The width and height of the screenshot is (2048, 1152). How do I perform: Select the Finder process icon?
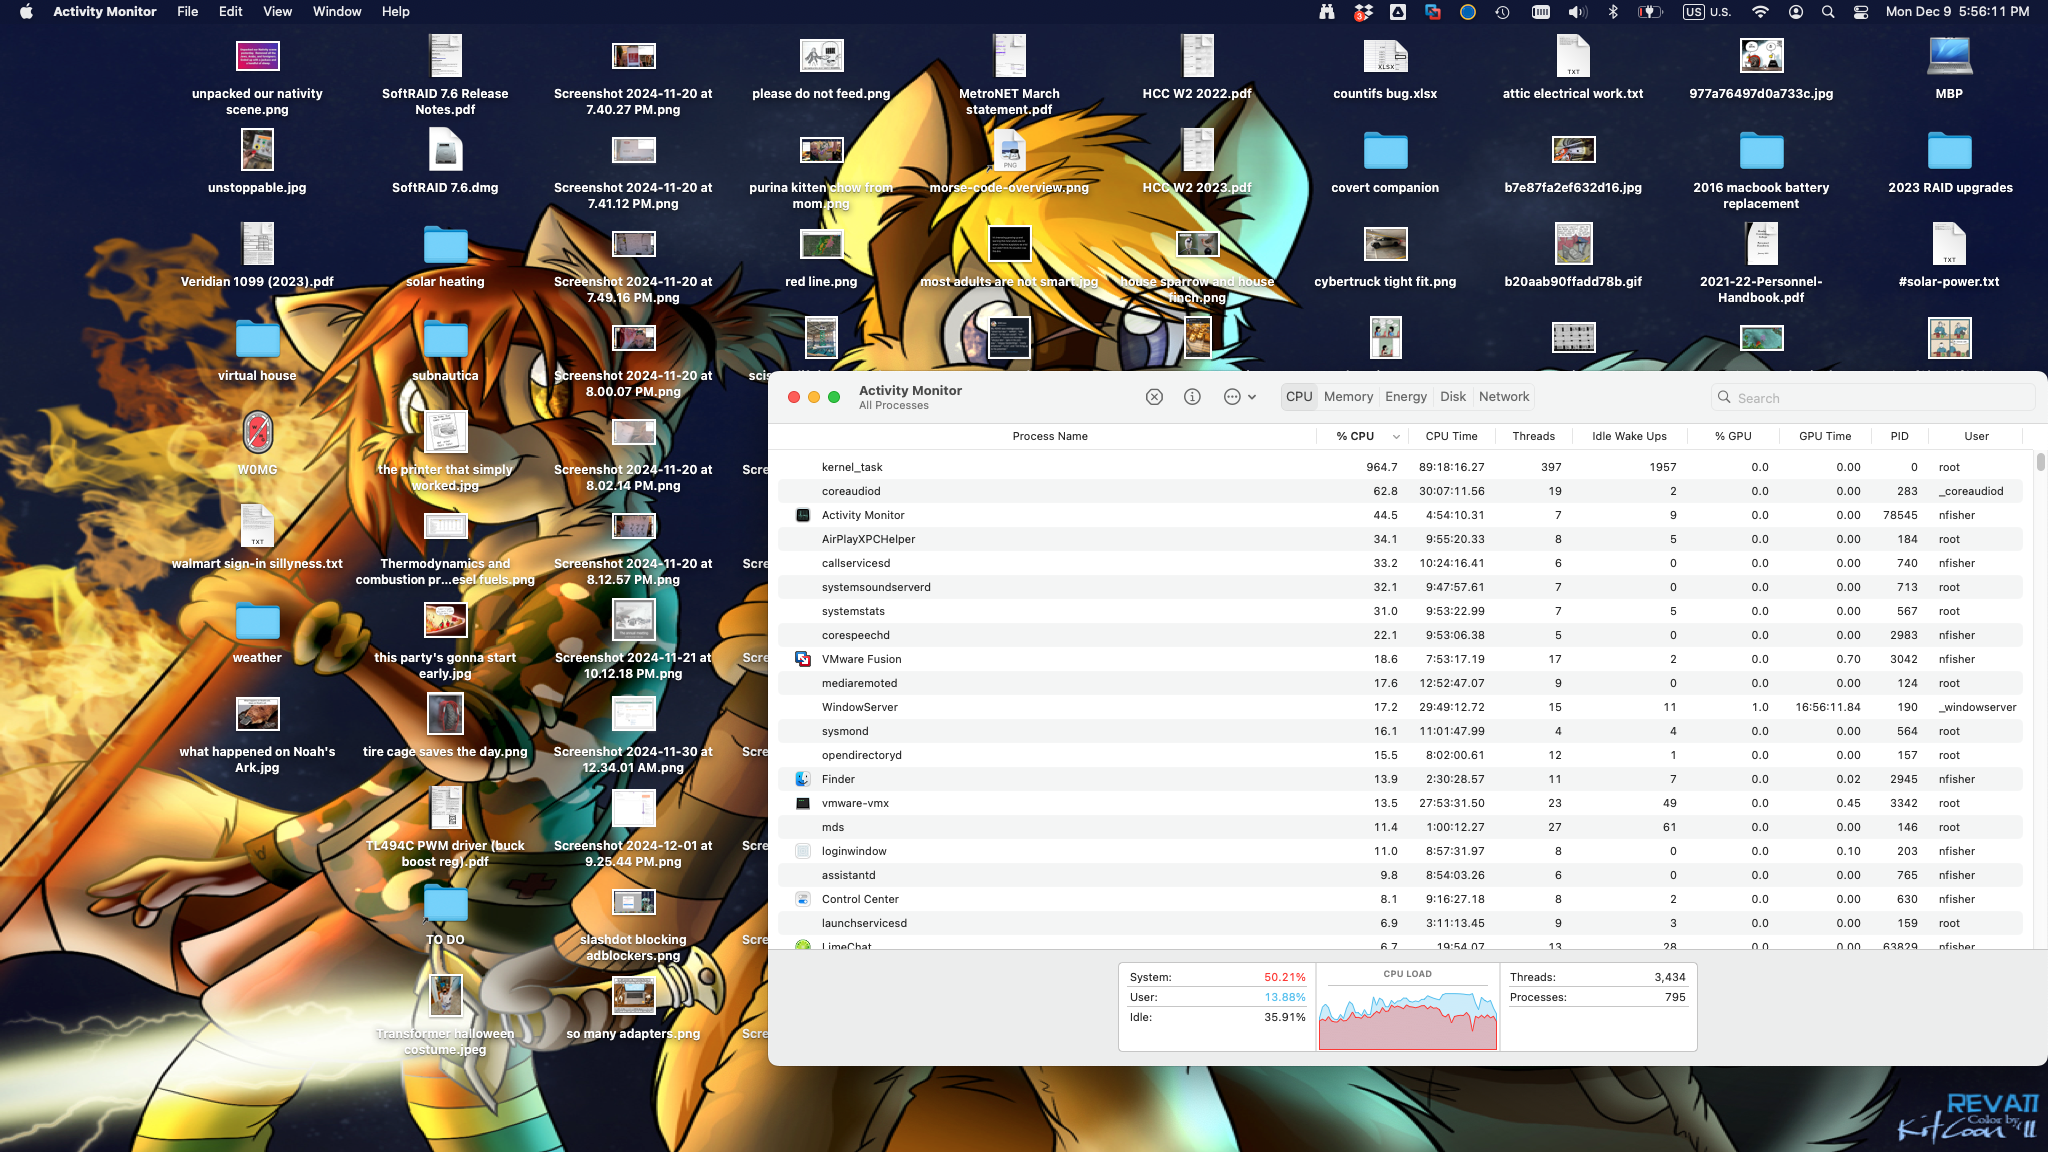click(x=802, y=779)
